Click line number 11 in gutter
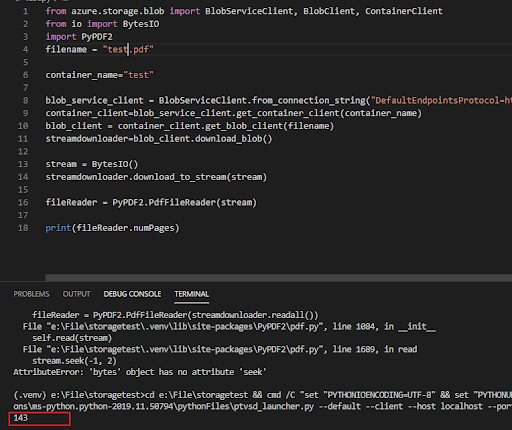This screenshot has height=430, width=512. coord(23,139)
